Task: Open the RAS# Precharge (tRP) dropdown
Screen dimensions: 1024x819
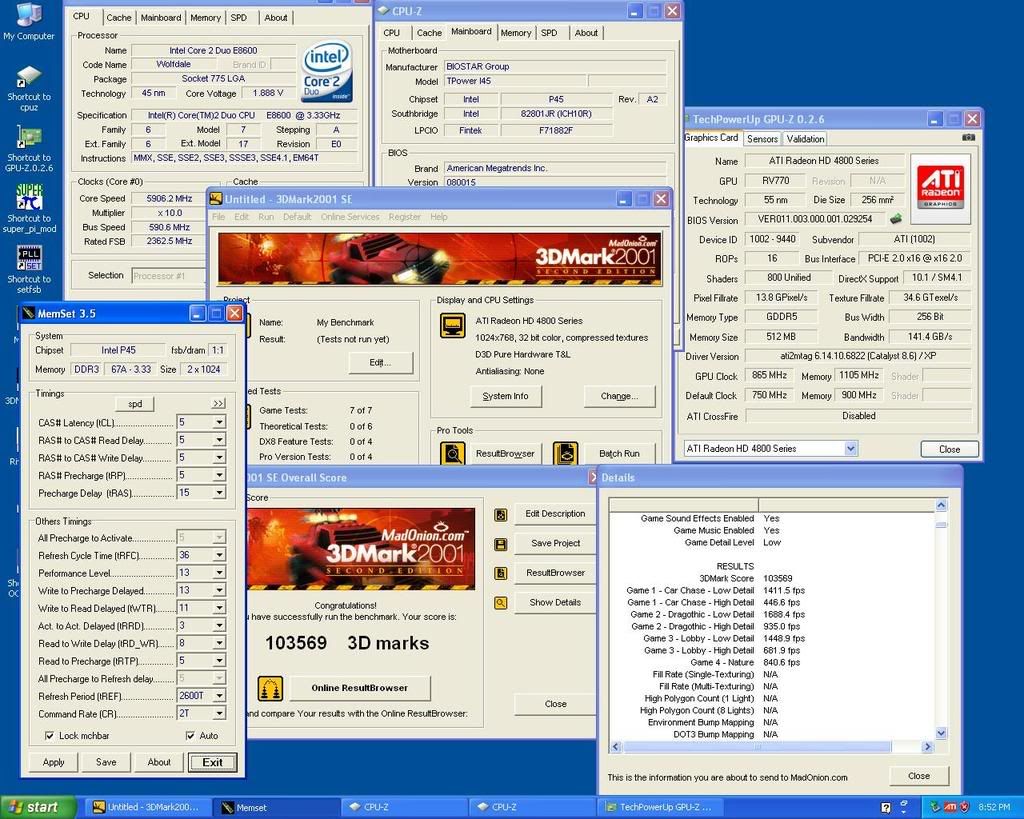Action: tap(219, 475)
